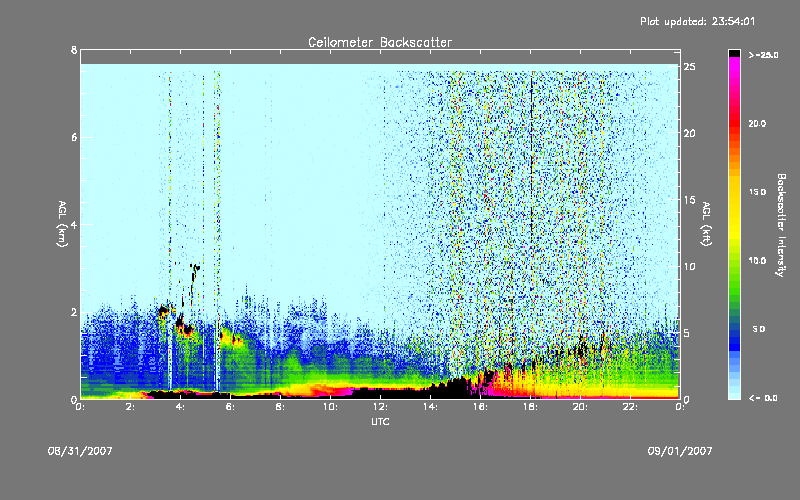Click the 25 kft tick label on right axis
Screen dimensions: 800x500
pyautogui.click(x=689, y=67)
